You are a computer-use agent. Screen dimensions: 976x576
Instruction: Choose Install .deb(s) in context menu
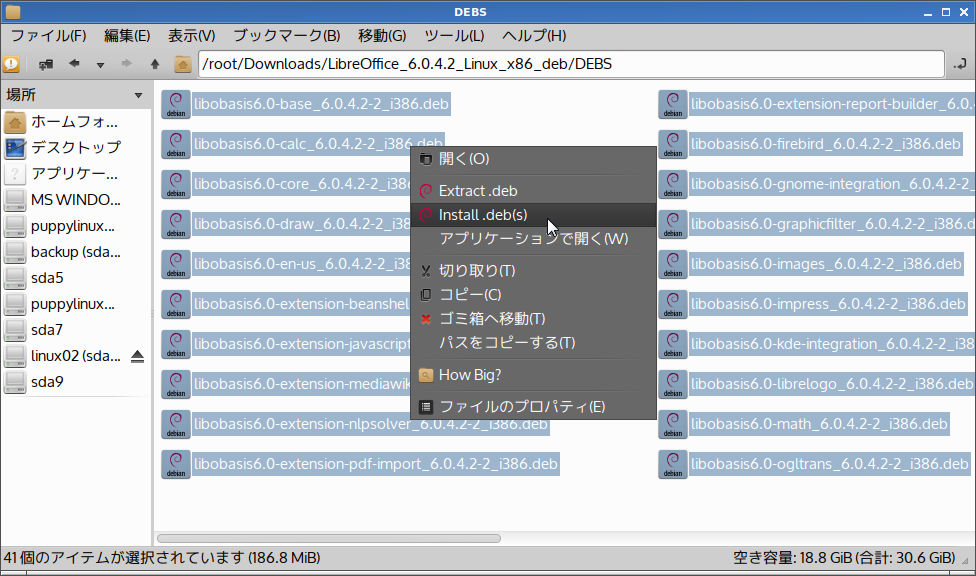pos(533,215)
